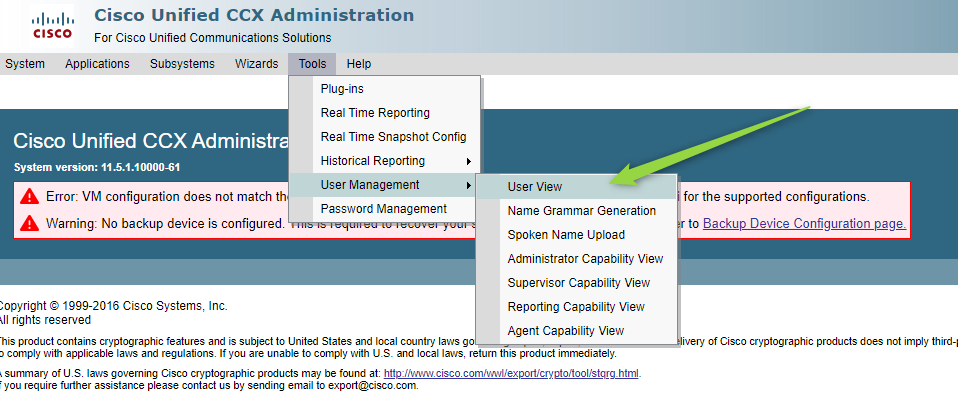The width and height of the screenshot is (958, 416).
Task: Select Plug-ins from the Tools menu
Action: pos(385,89)
